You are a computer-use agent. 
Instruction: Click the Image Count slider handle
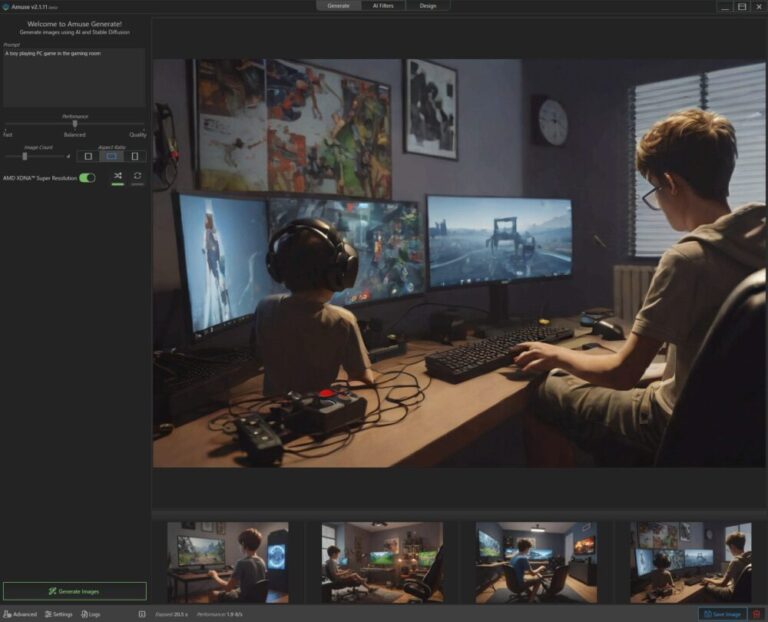[24, 156]
